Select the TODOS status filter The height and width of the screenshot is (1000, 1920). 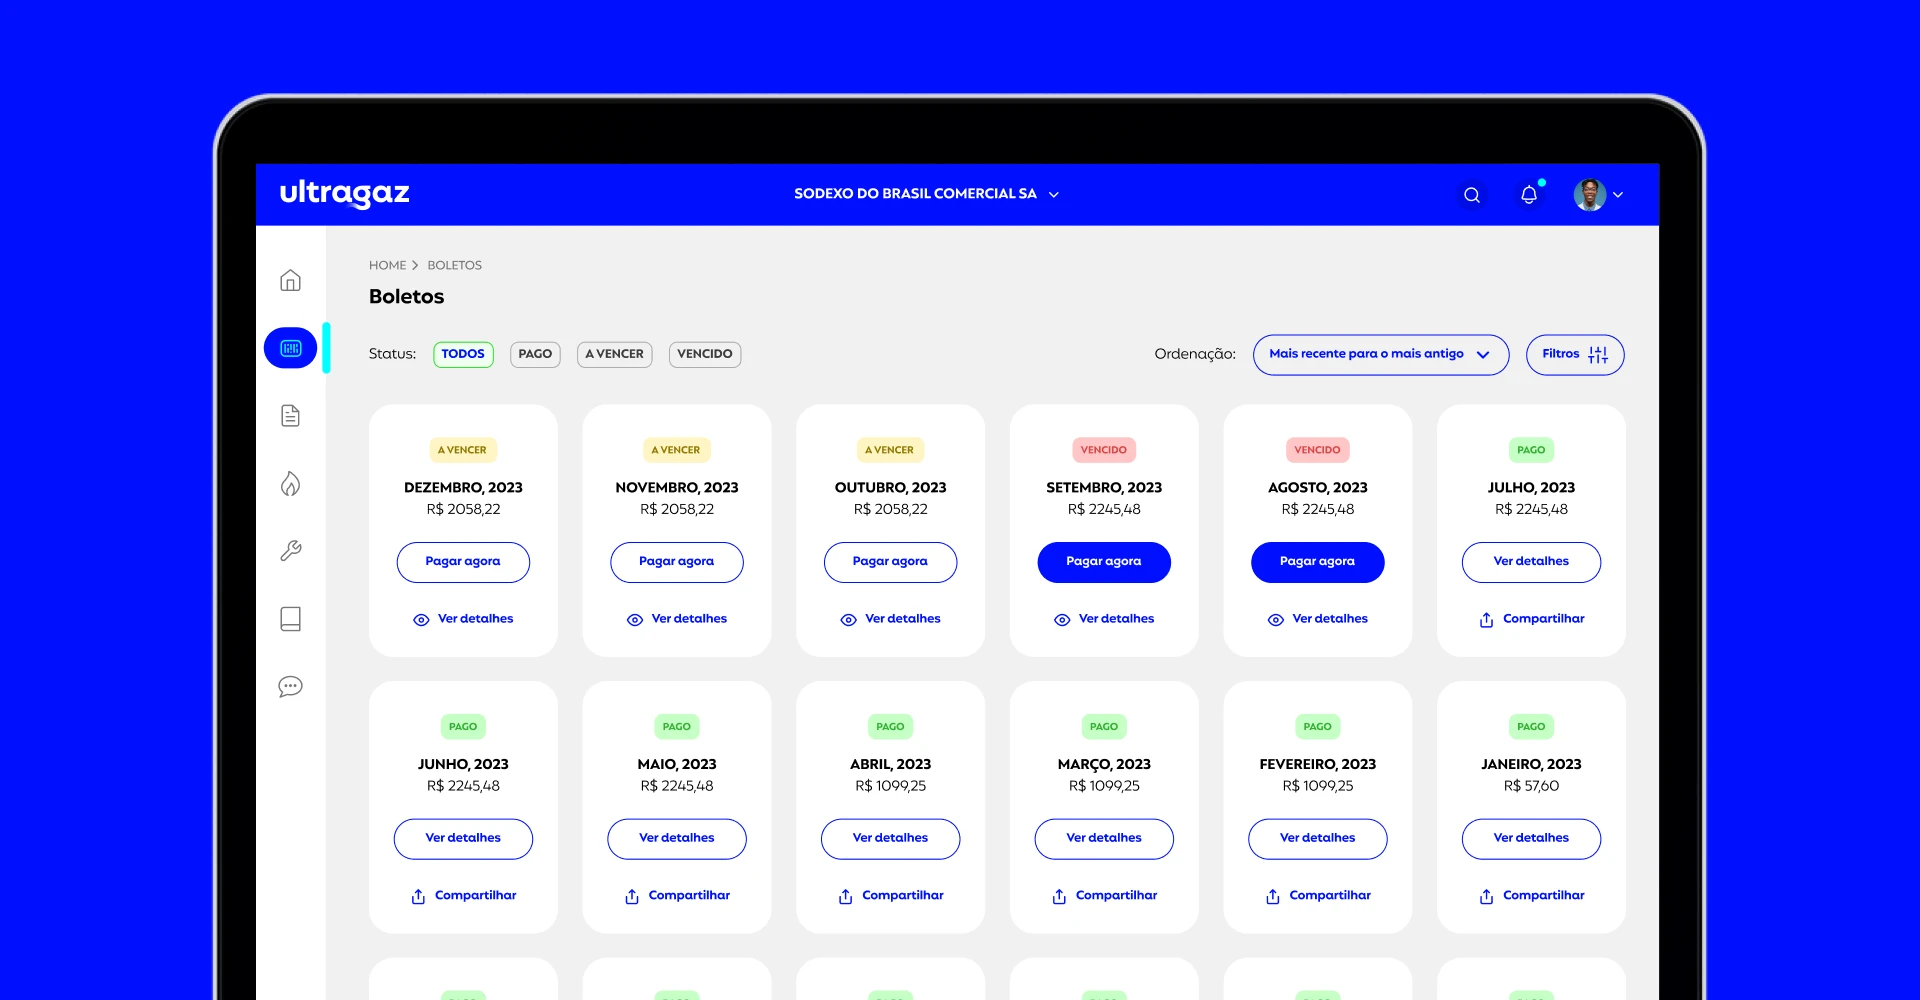[463, 354]
